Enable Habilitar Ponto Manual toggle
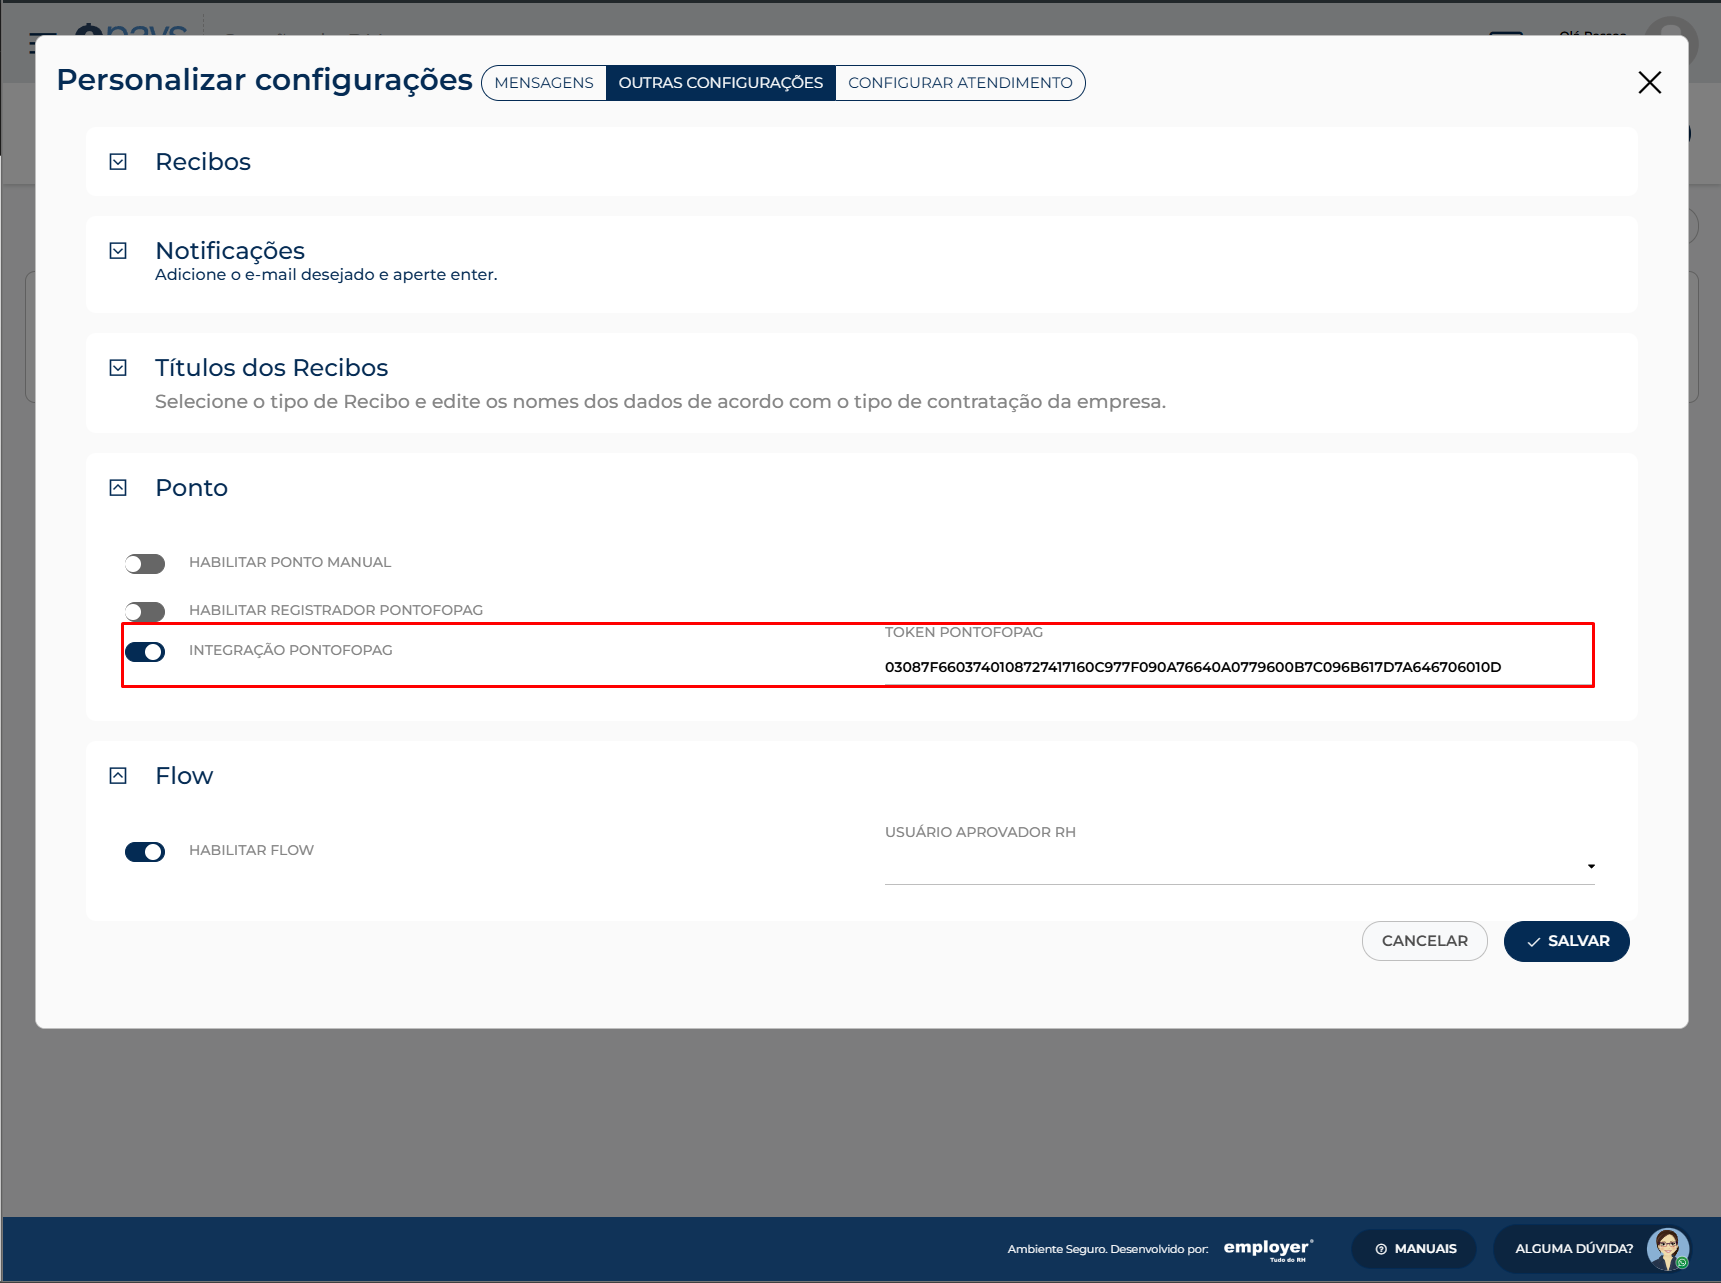Image resolution: width=1721 pixels, height=1283 pixels. tap(145, 564)
